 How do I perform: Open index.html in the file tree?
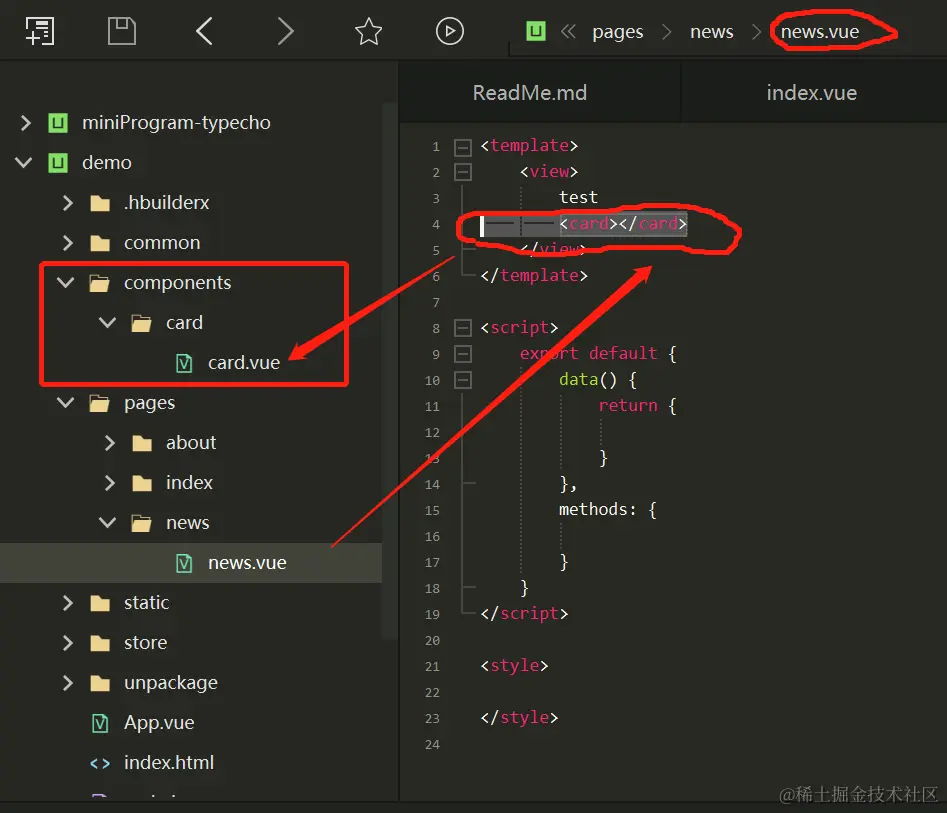coord(169,763)
